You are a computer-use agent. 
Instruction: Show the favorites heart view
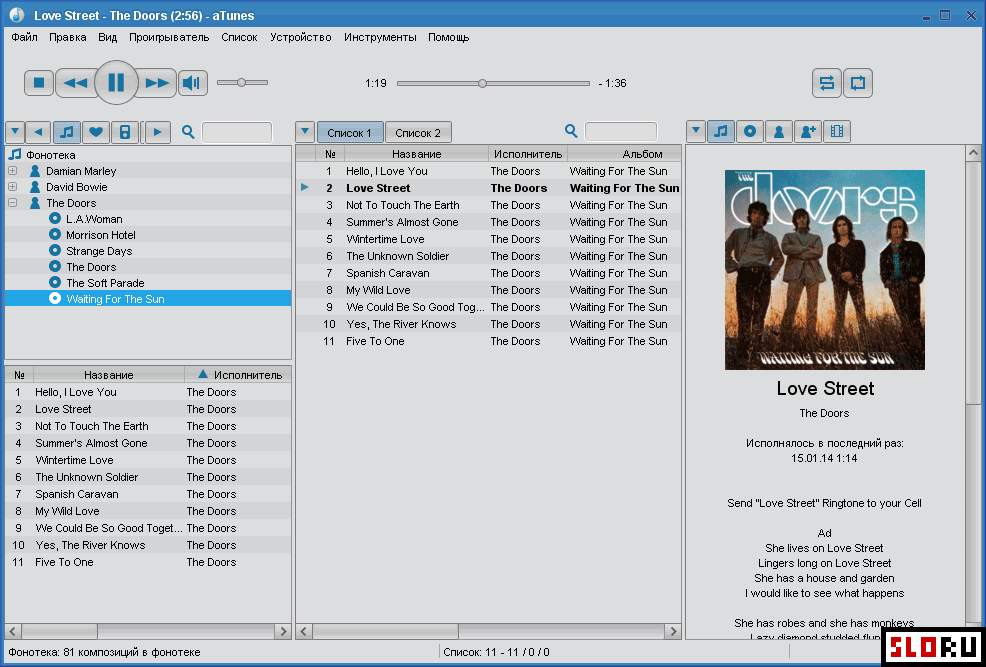tap(96, 132)
